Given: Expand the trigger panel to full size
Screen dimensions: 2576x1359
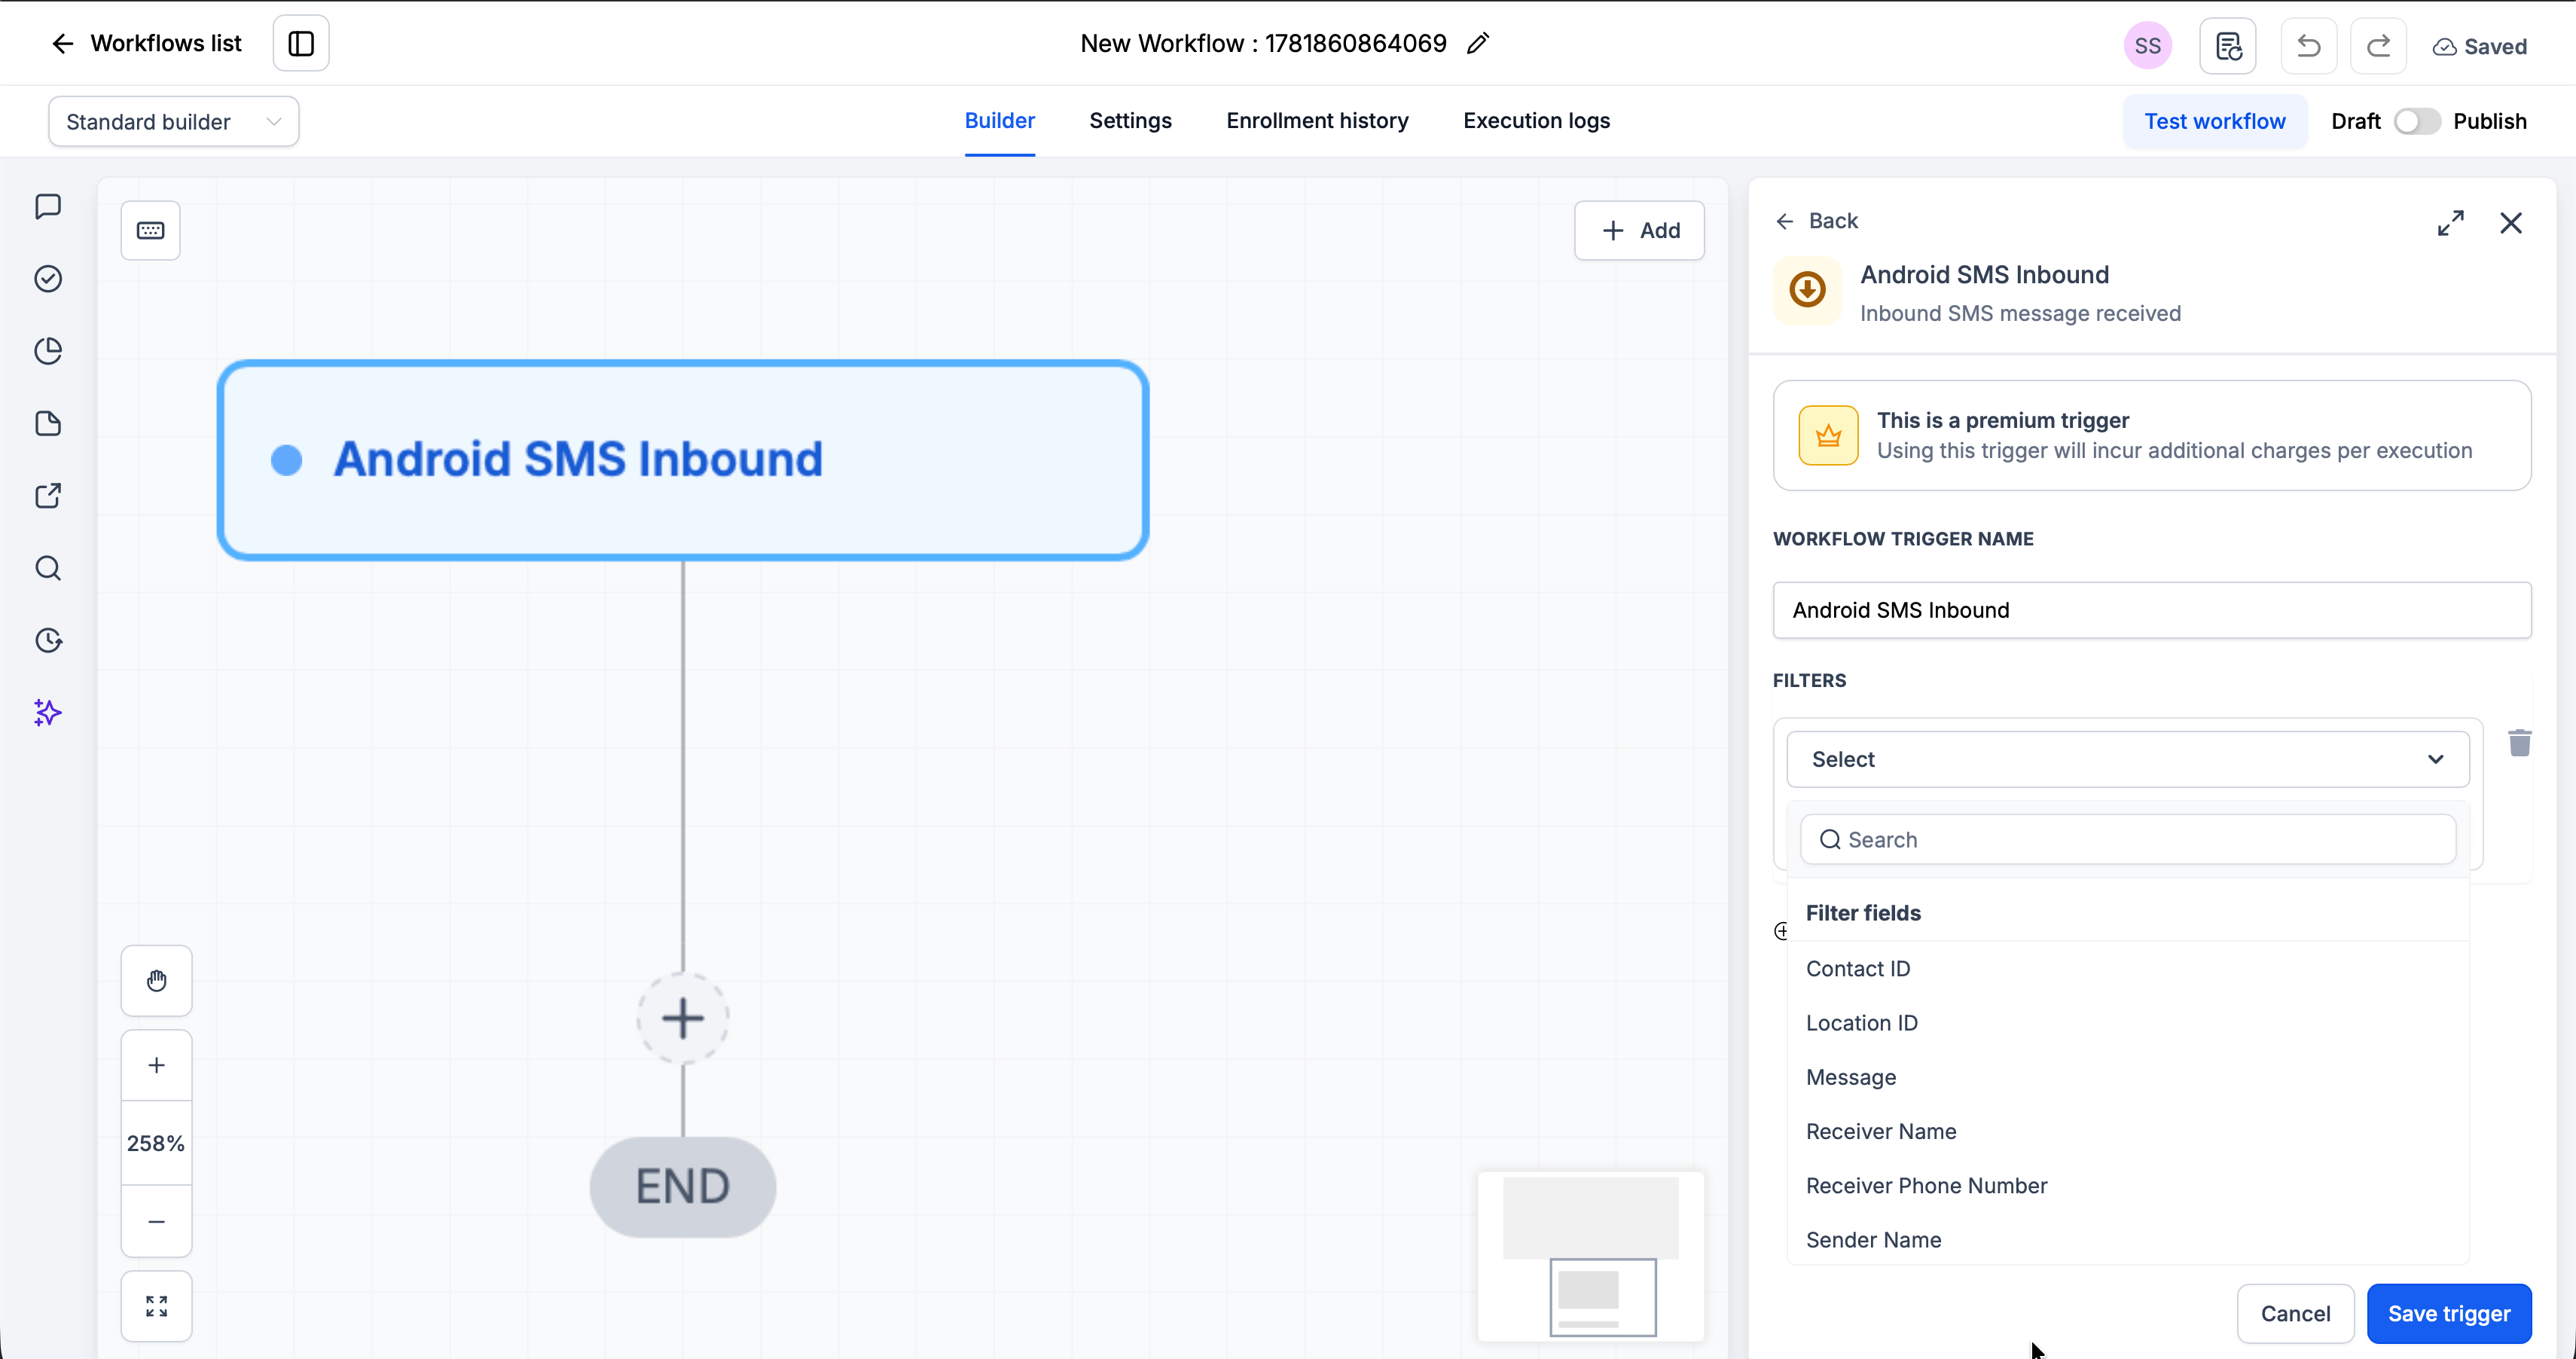Looking at the screenshot, I should click(2450, 222).
